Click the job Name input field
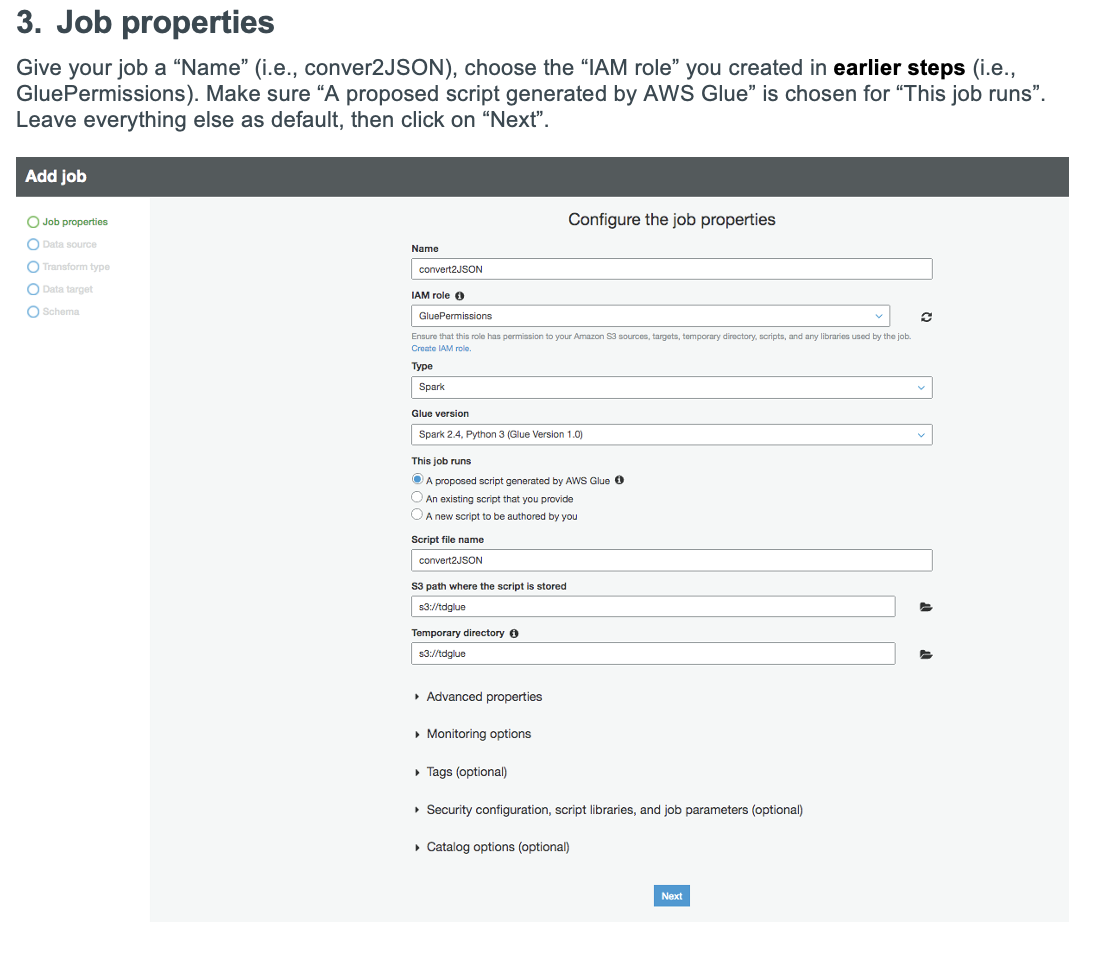Viewport: 1094px width, 956px height. click(671, 269)
